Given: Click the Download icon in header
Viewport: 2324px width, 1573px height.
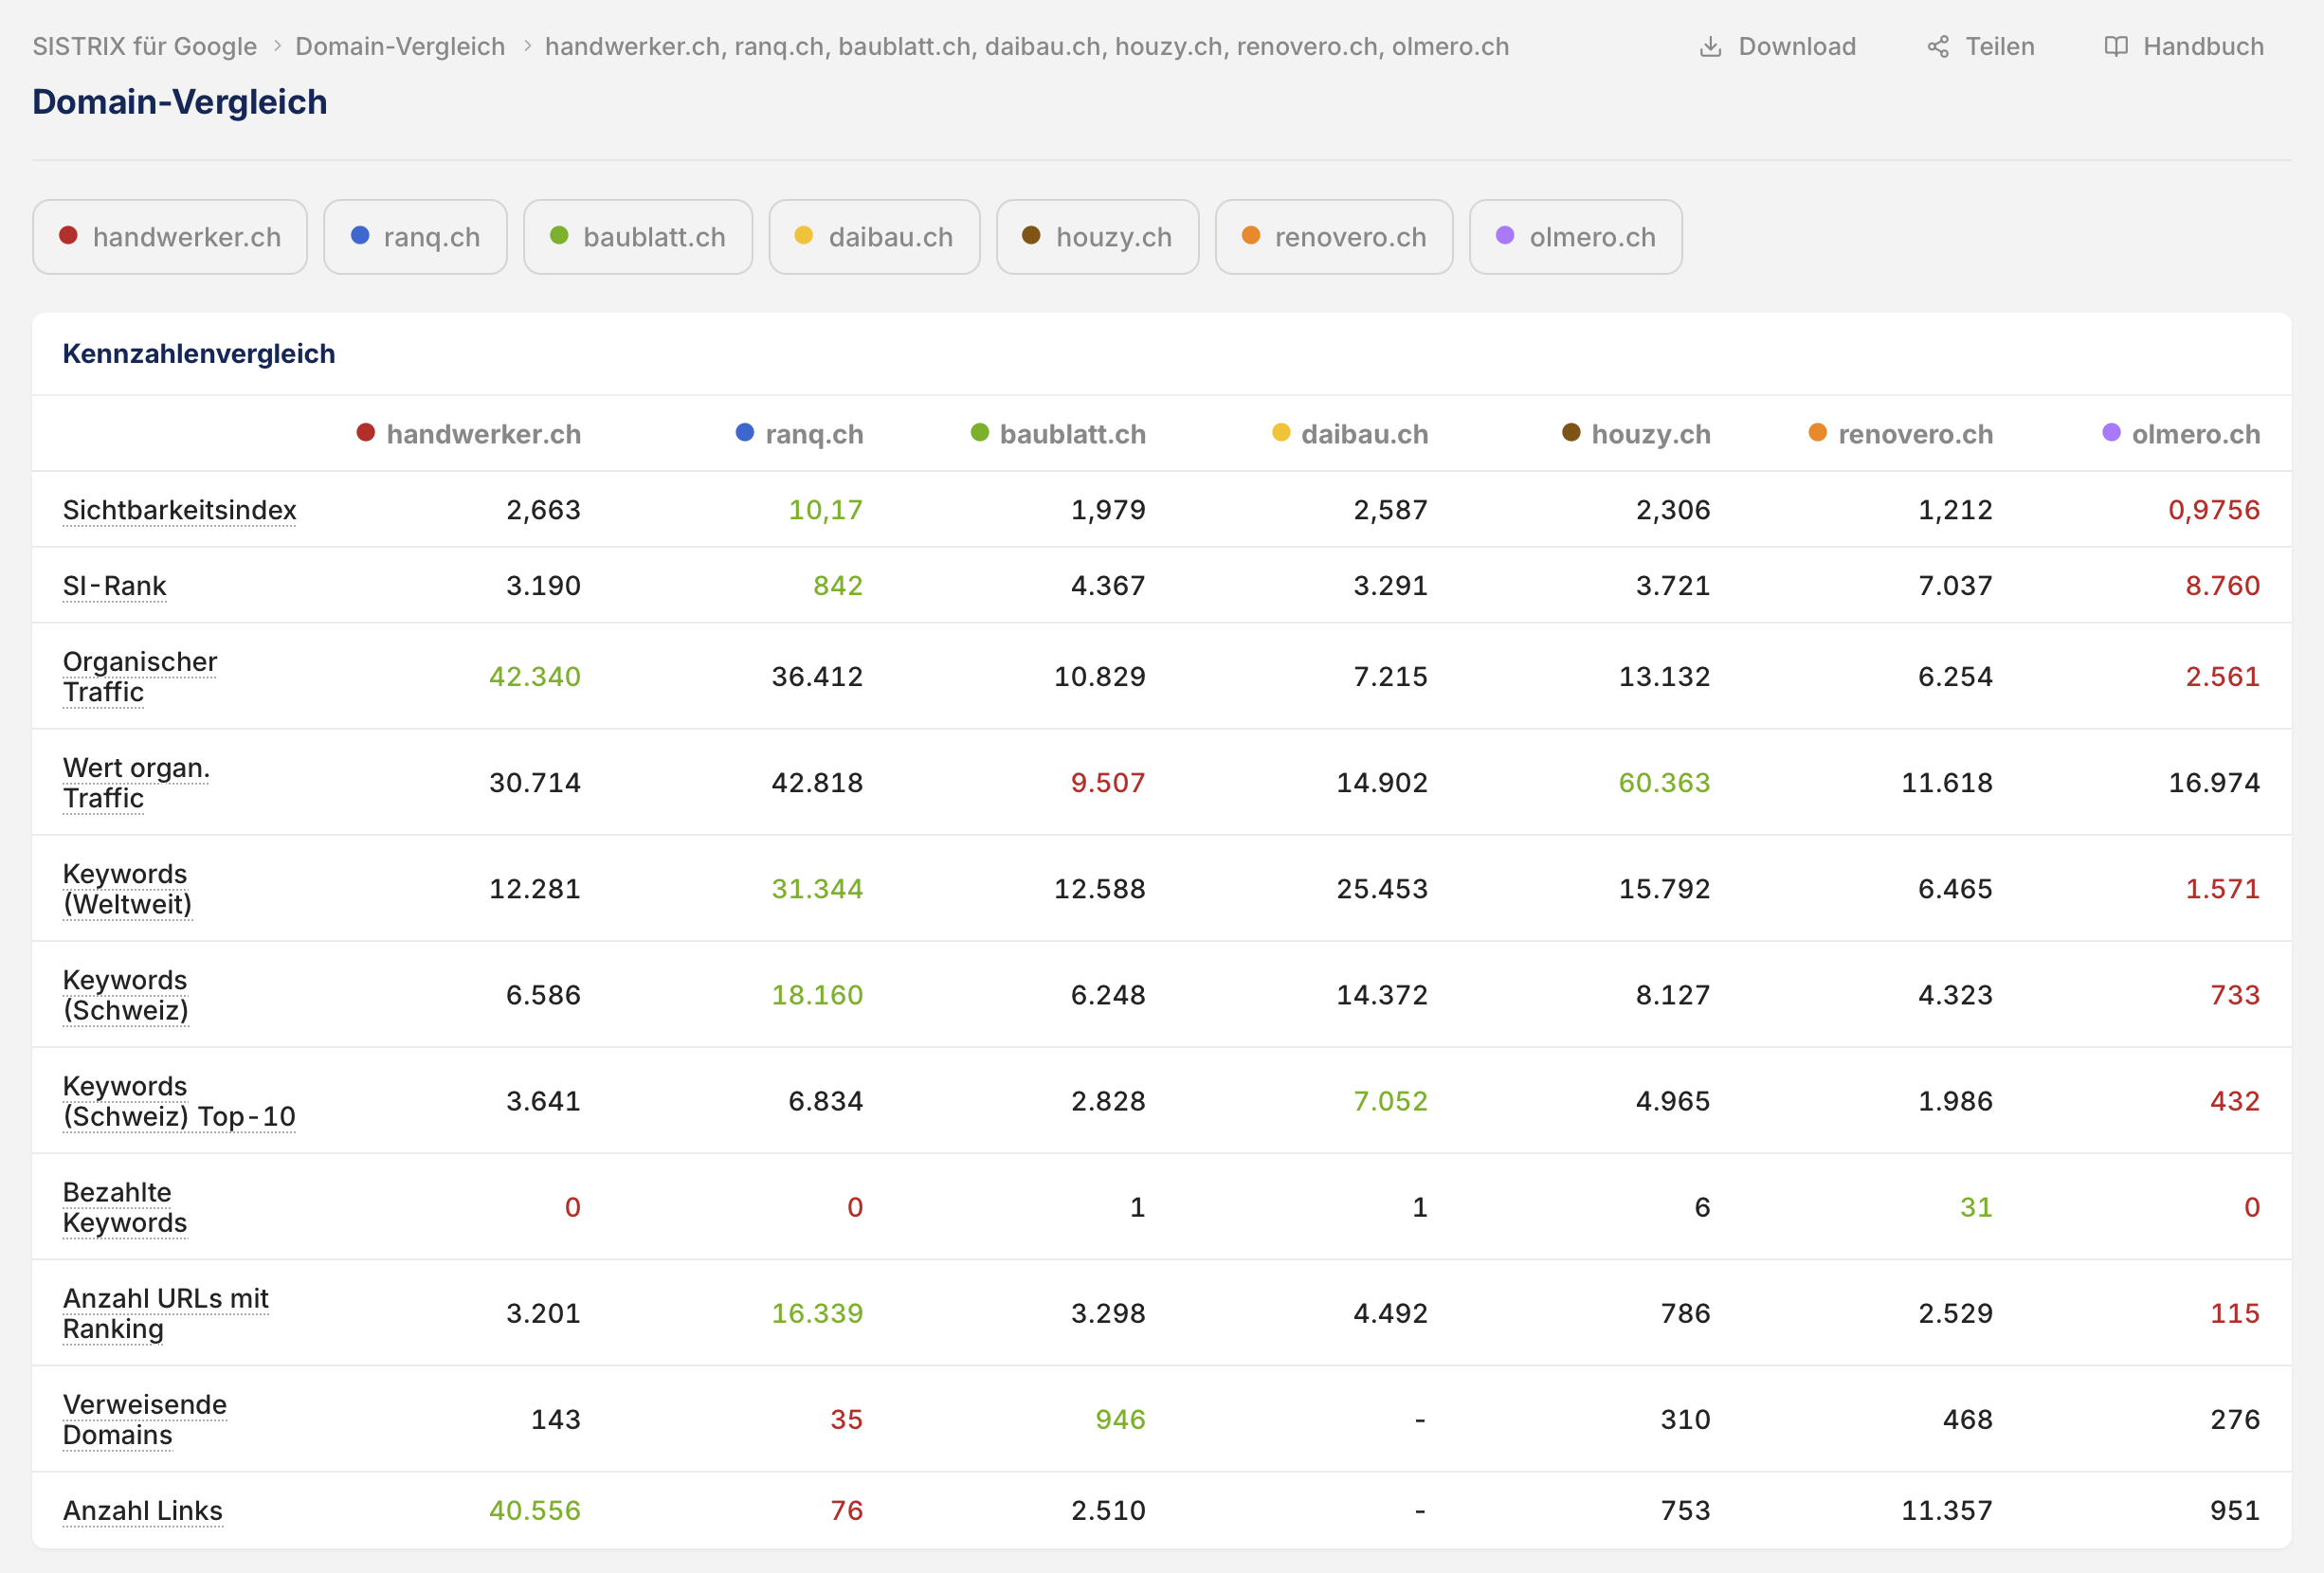Looking at the screenshot, I should coord(1710,47).
